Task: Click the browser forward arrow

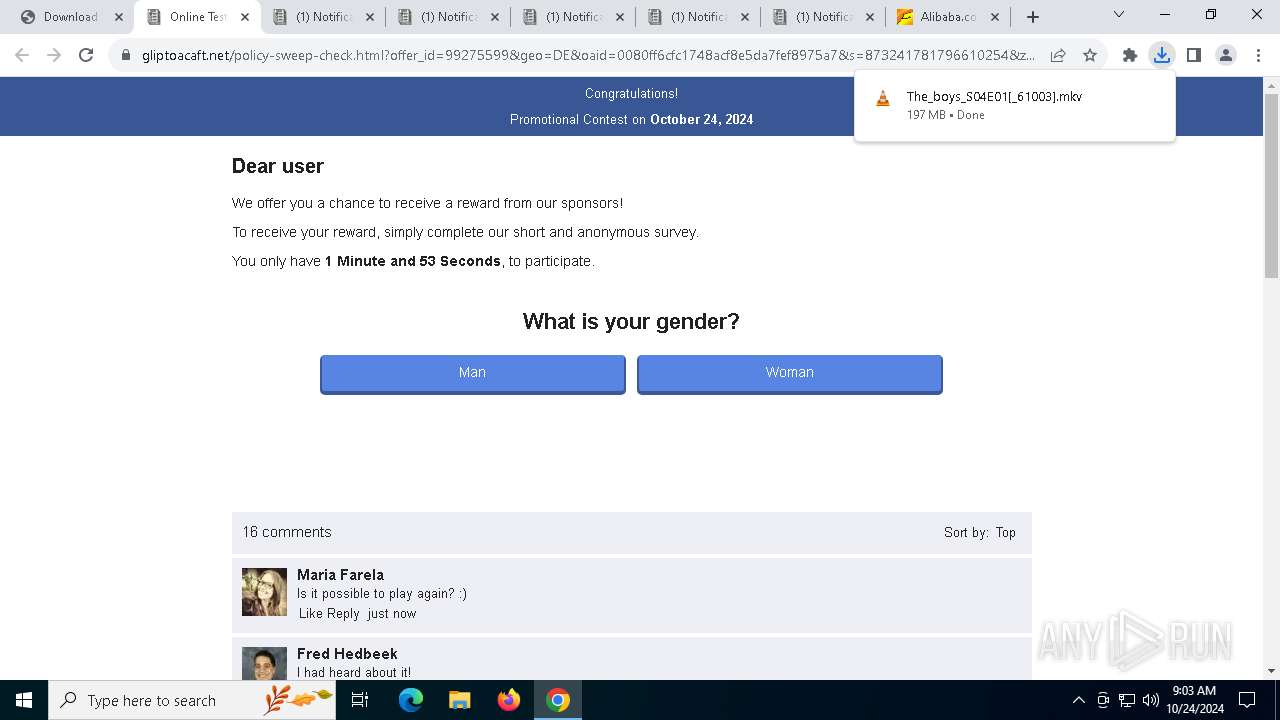Action: point(54,55)
